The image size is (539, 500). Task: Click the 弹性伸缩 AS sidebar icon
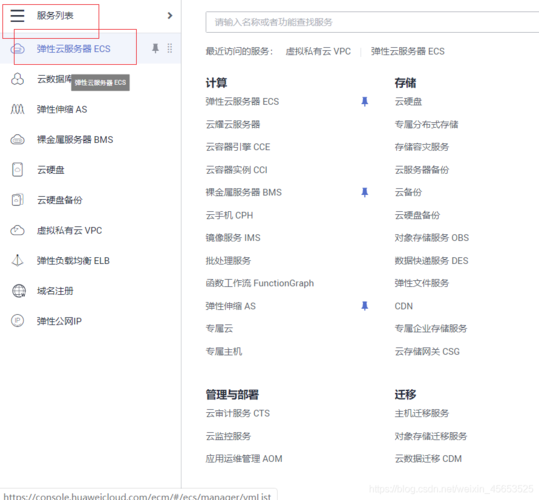tap(18, 109)
